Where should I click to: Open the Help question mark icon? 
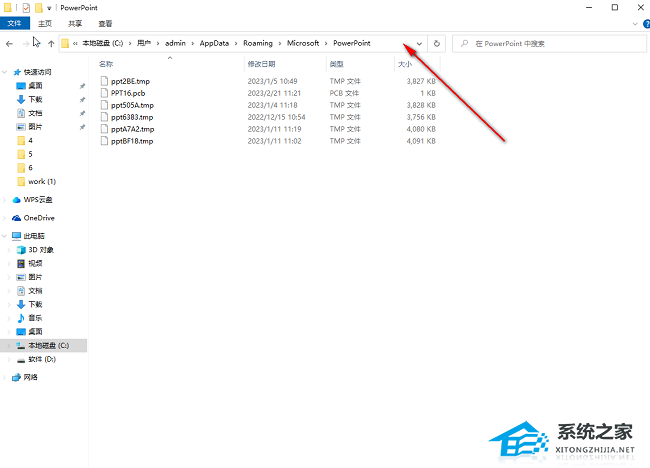coord(646,24)
